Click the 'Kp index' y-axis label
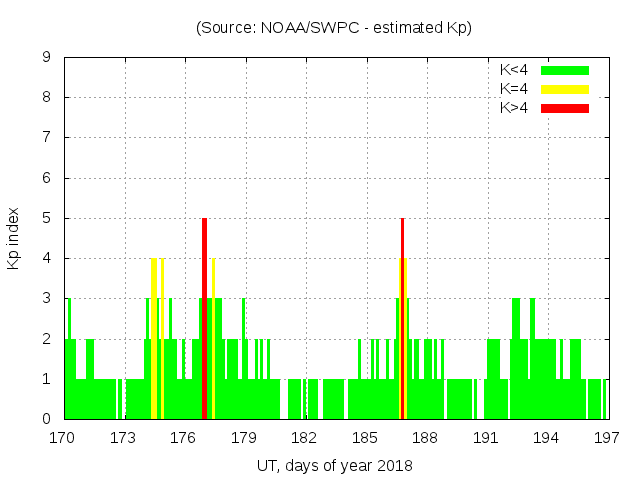 (14, 239)
